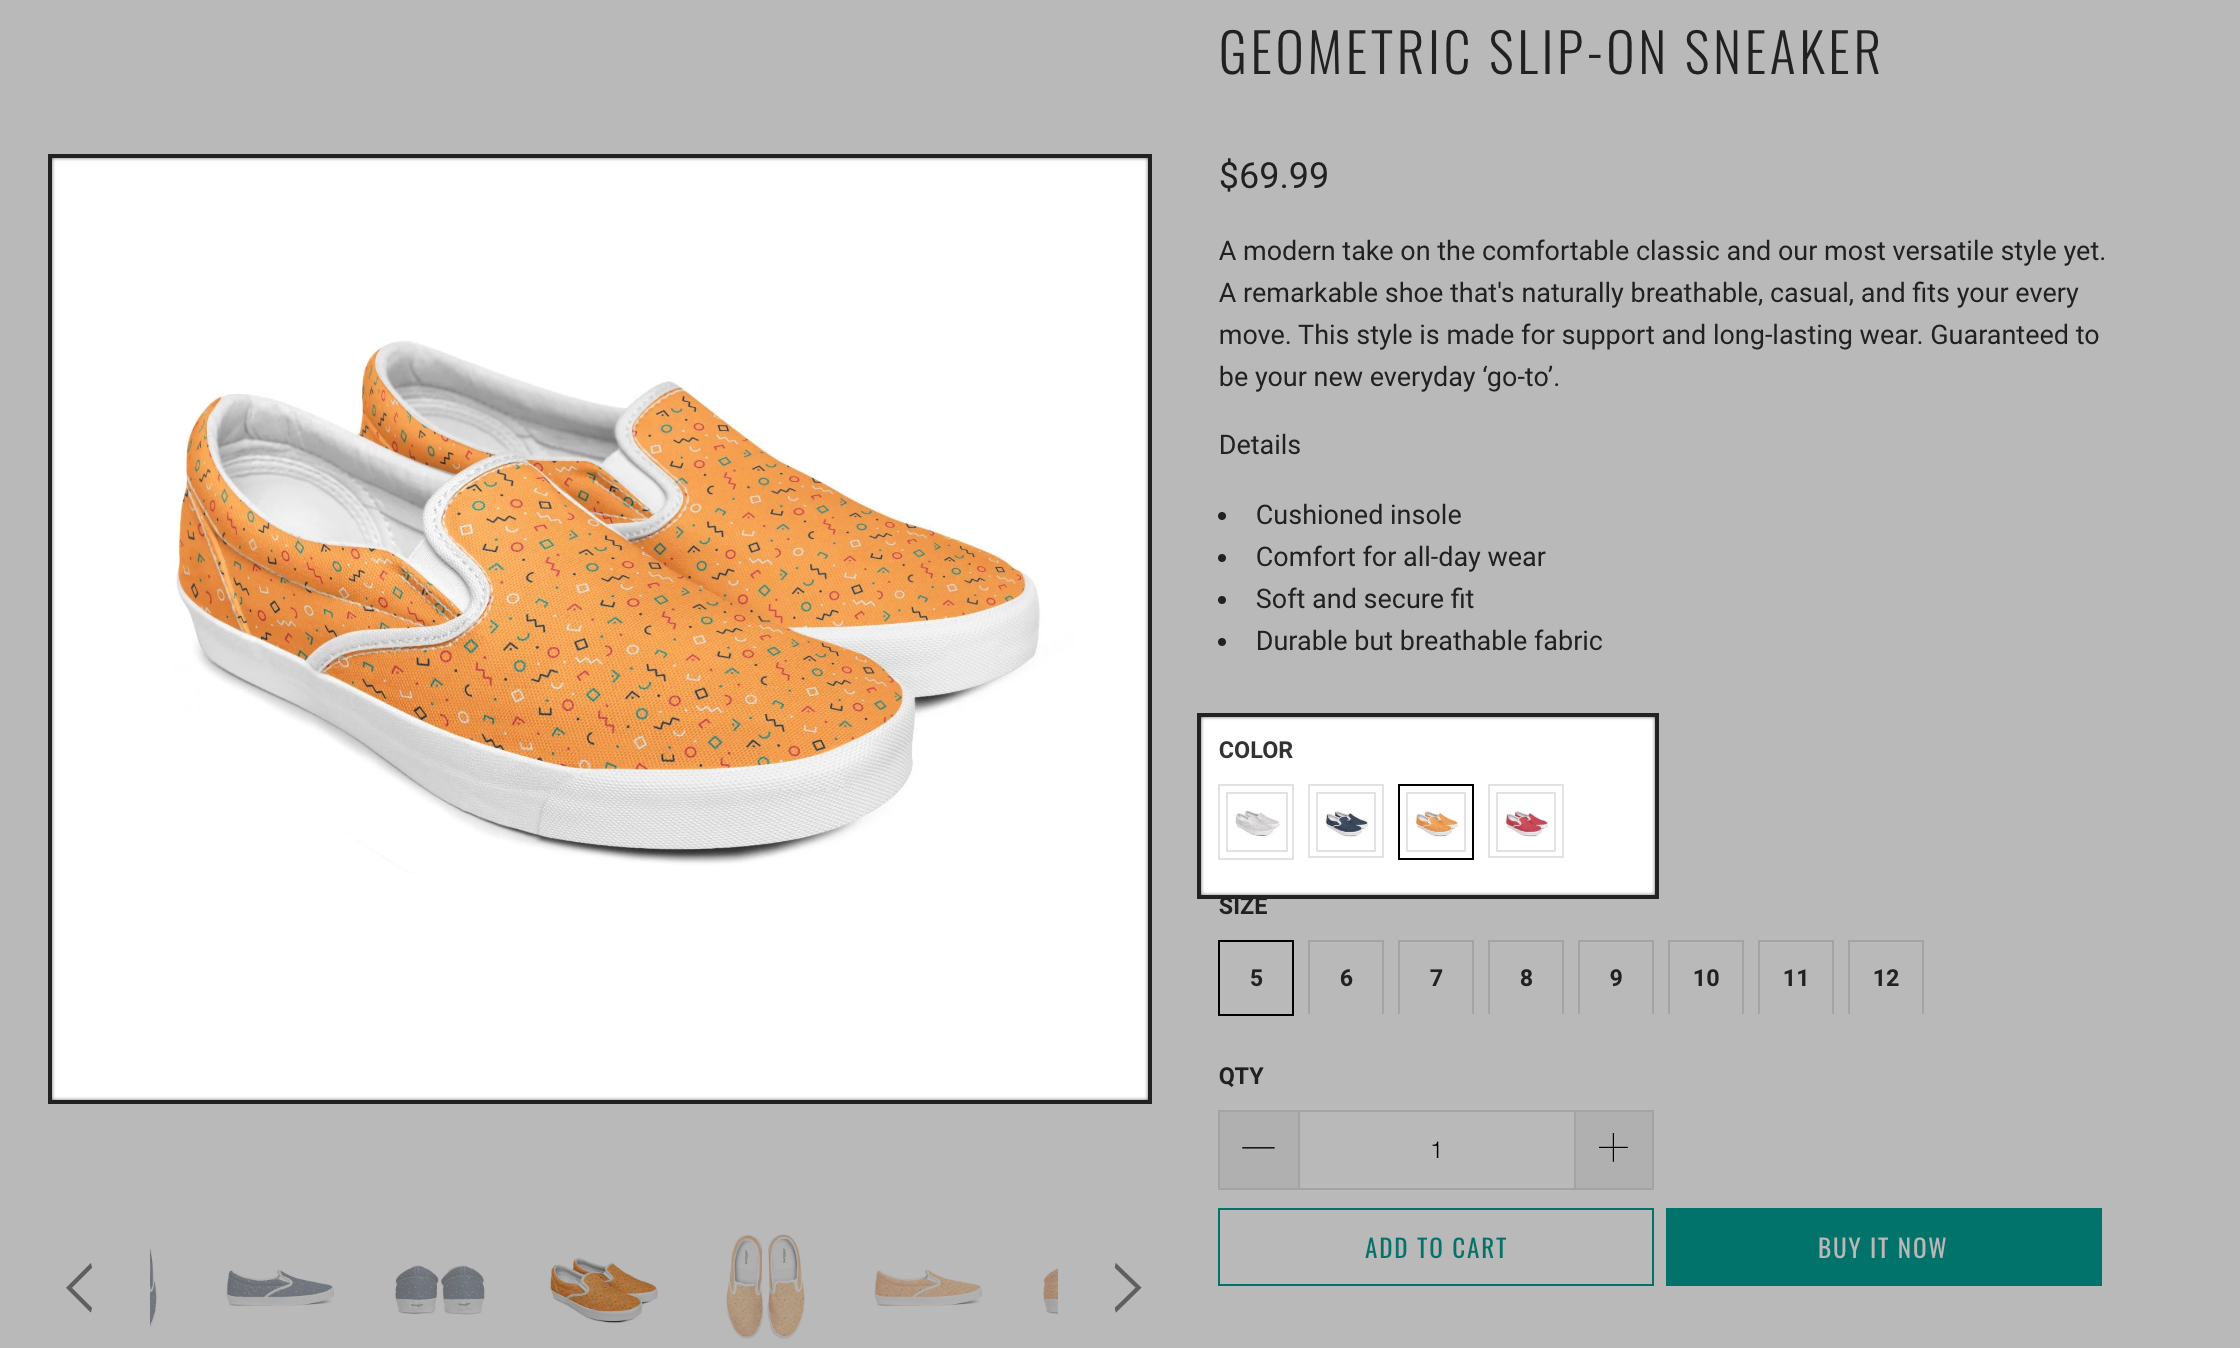Show gray sneaker heel-view thumbnail
The image size is (2240, 1348).
tap(440, 1287)
